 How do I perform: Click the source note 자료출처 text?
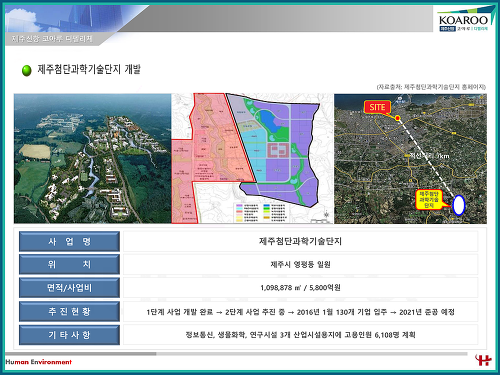point(431,87)
